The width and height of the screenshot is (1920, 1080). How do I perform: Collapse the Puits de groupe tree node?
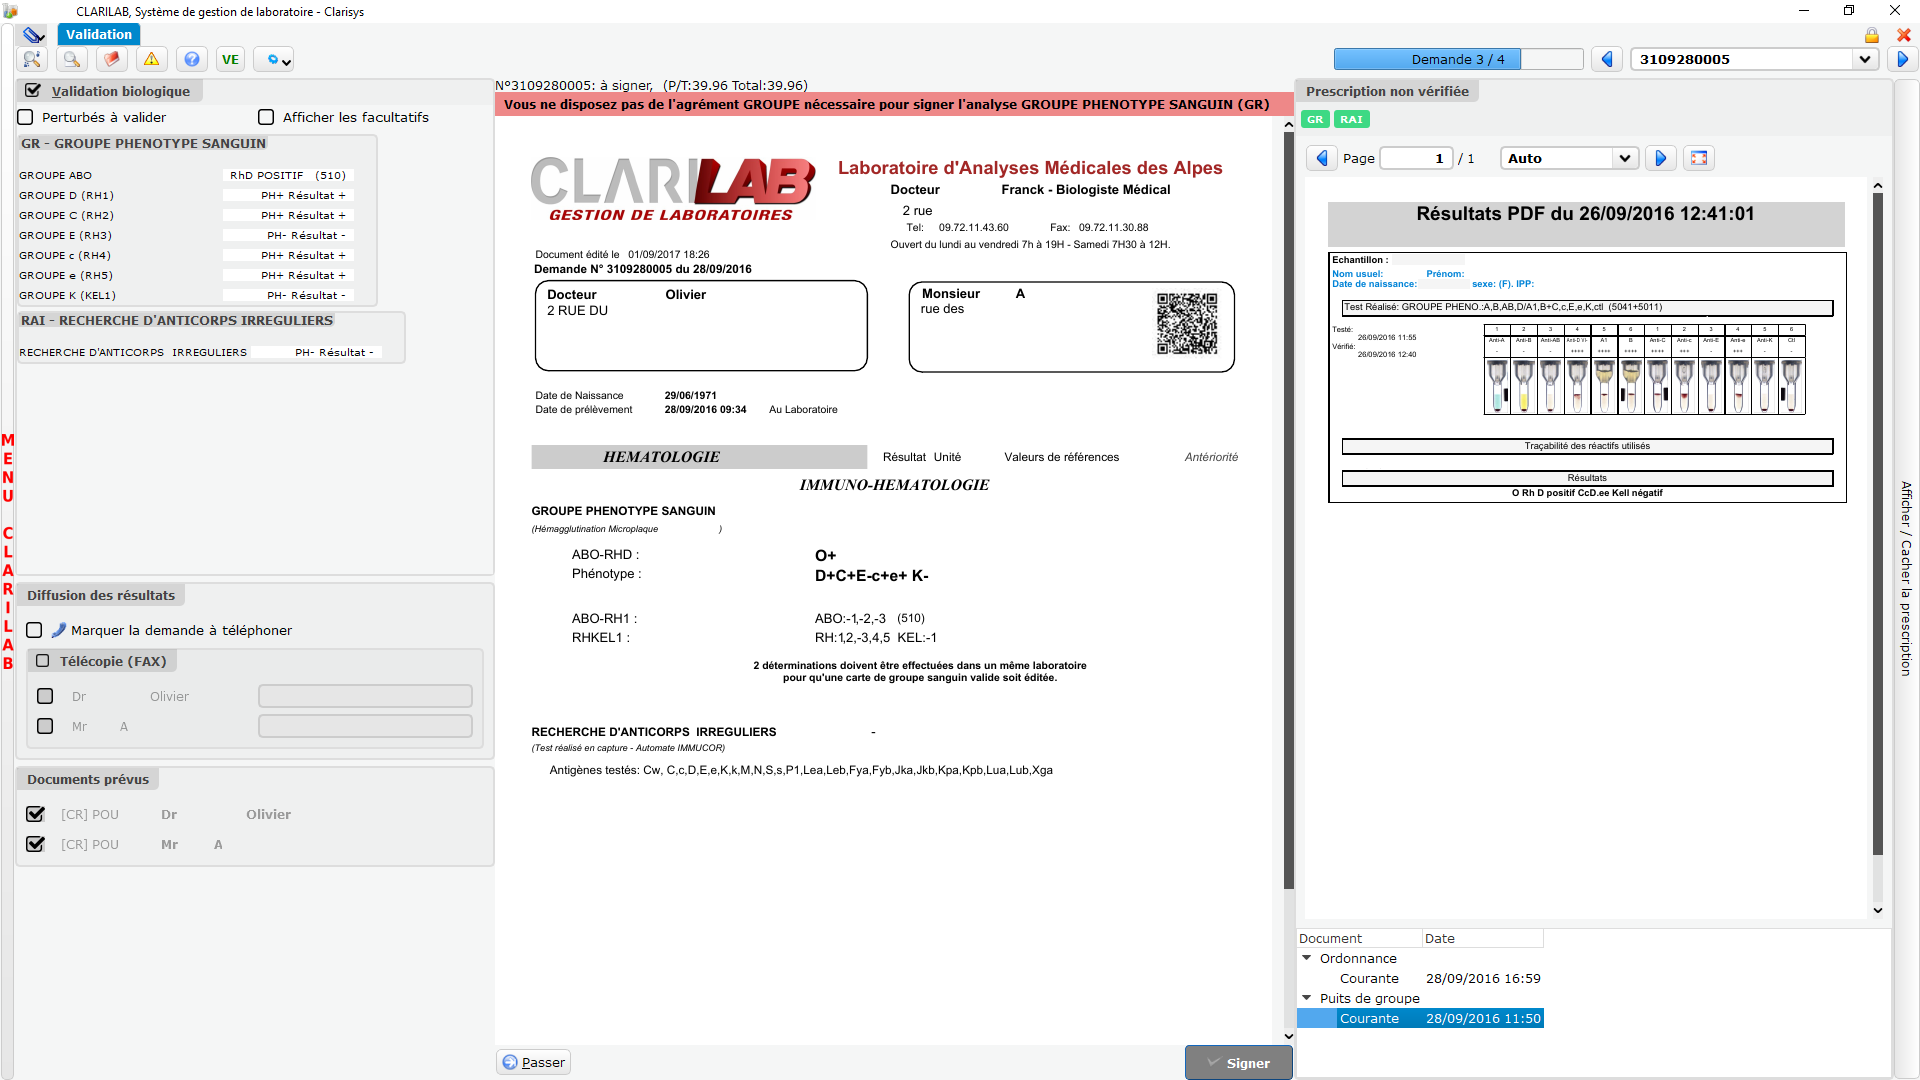tap(1306, 998)
